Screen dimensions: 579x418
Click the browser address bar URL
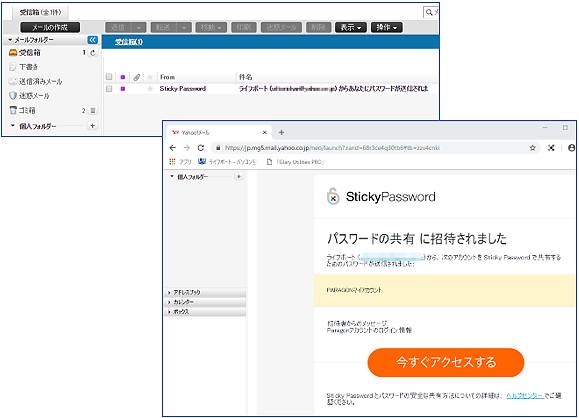(x=332, y=148)
